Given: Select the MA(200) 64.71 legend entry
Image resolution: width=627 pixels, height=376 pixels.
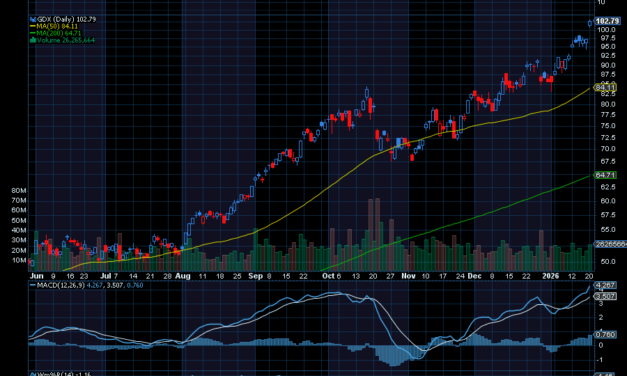Looking at the screenshot, I should click(56, 33).
